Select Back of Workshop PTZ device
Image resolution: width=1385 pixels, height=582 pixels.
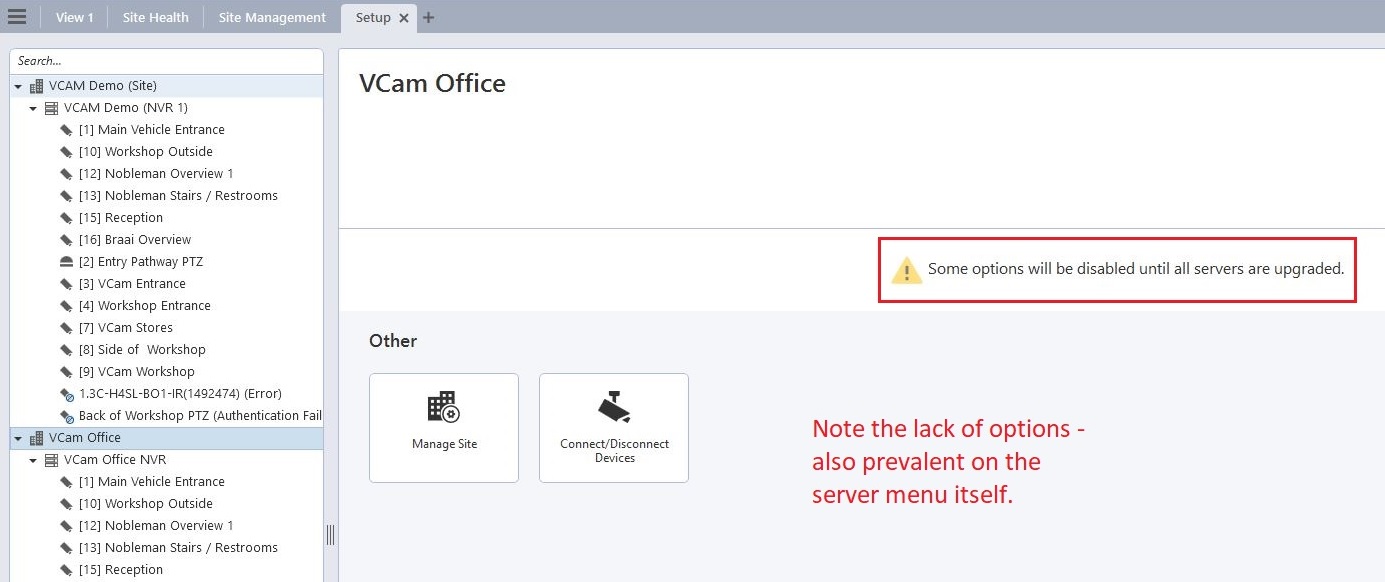(x=200, y=416)
